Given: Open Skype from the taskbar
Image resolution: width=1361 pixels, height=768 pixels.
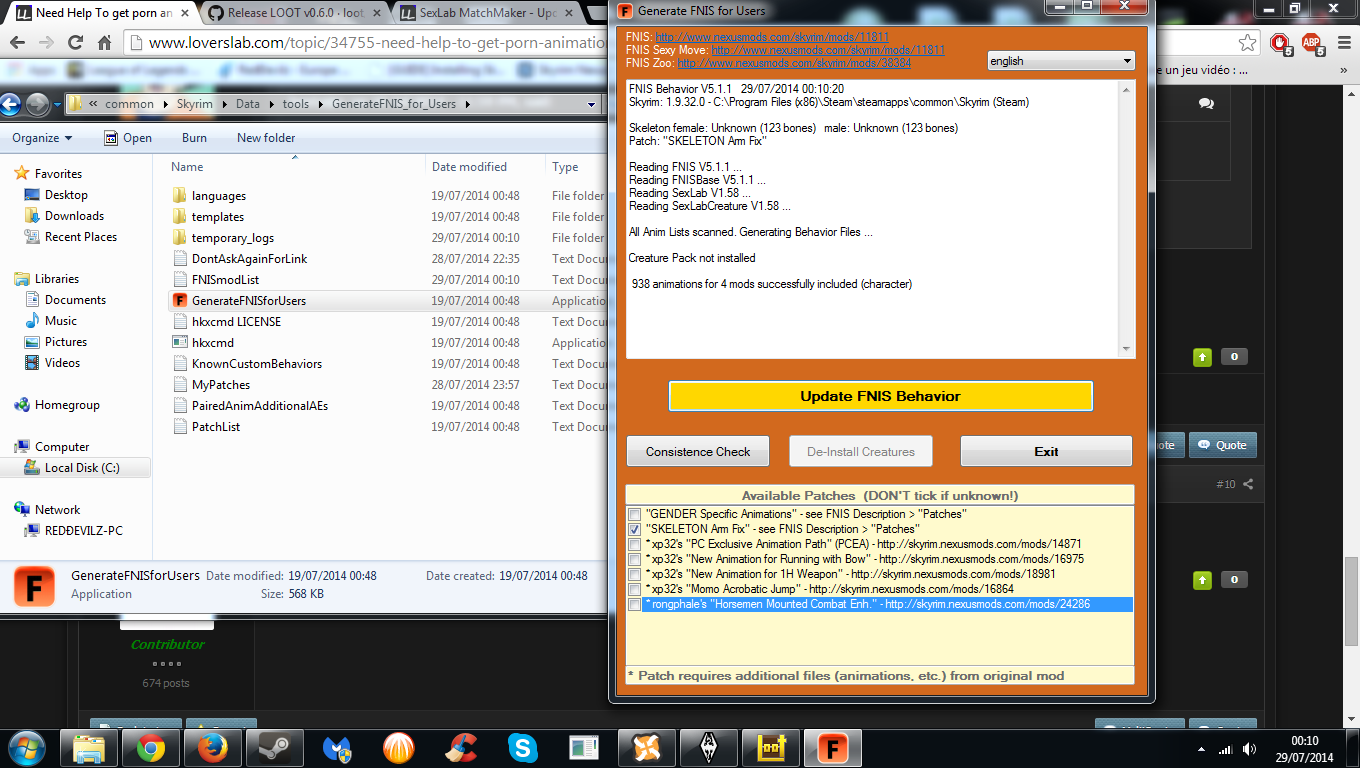Looking at the screenshot, I should 522,747.
